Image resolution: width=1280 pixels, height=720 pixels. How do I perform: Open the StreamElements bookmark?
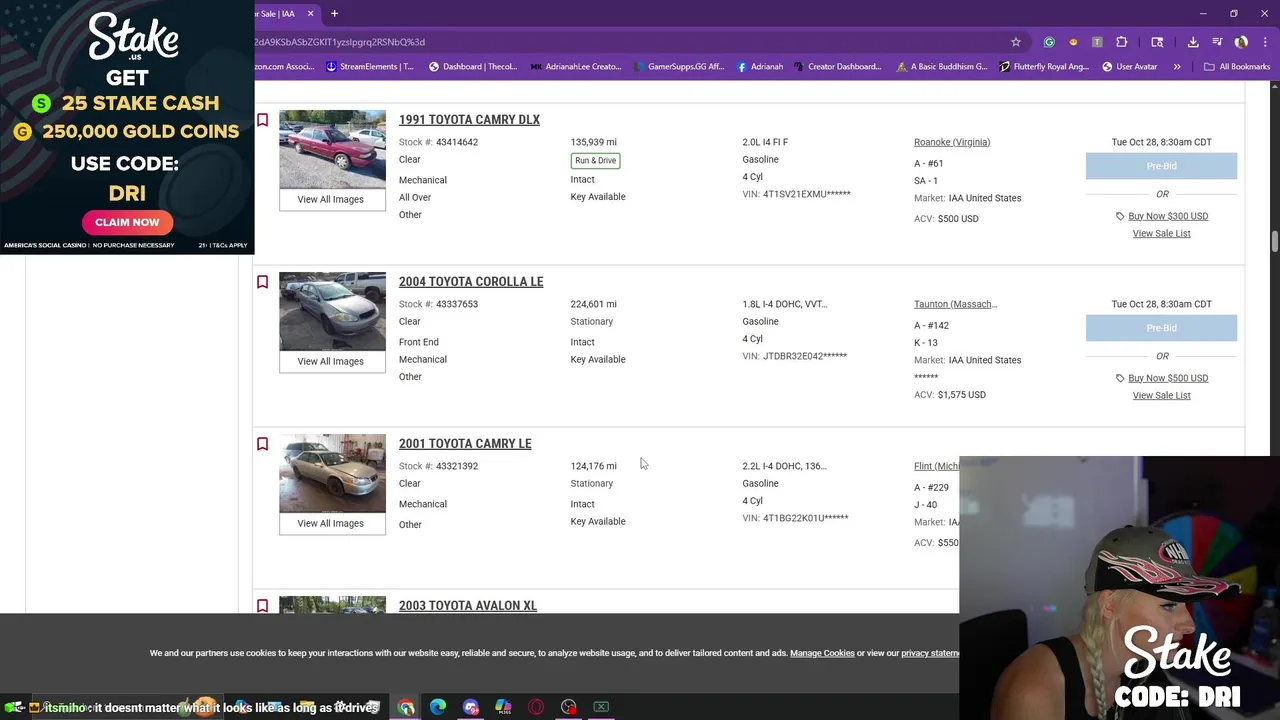tap(369, 67)
